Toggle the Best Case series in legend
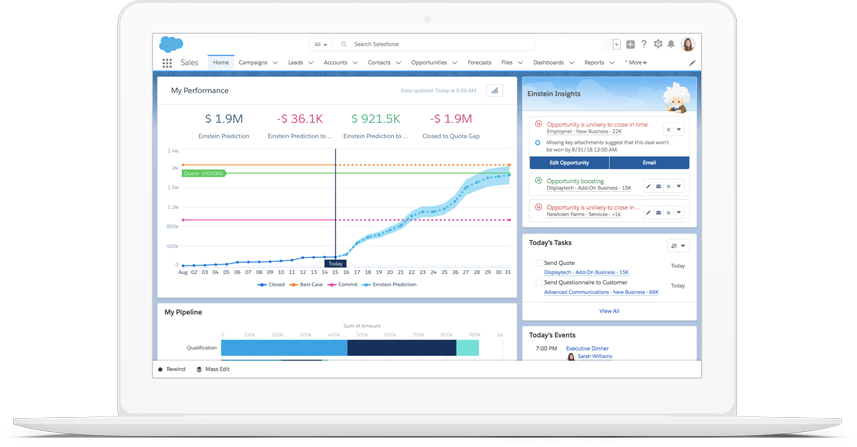The height and width of the screenshot is (447, 857). 306,285
